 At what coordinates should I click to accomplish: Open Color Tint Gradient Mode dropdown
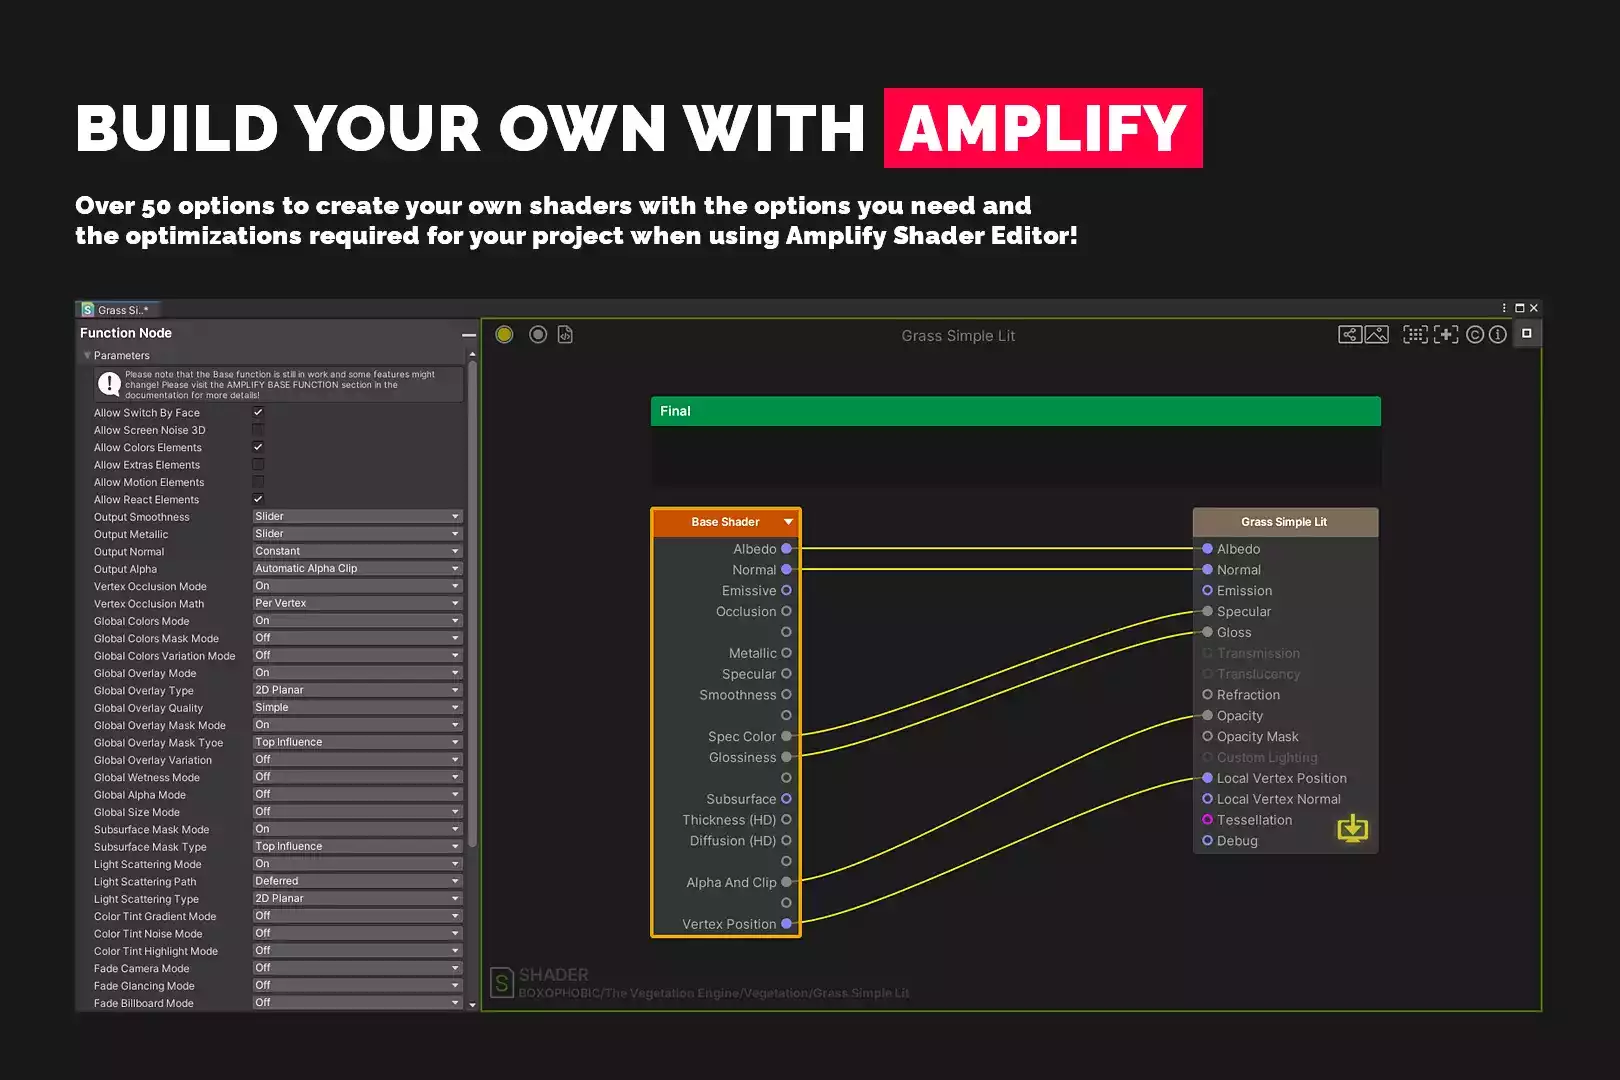[357, 916]
